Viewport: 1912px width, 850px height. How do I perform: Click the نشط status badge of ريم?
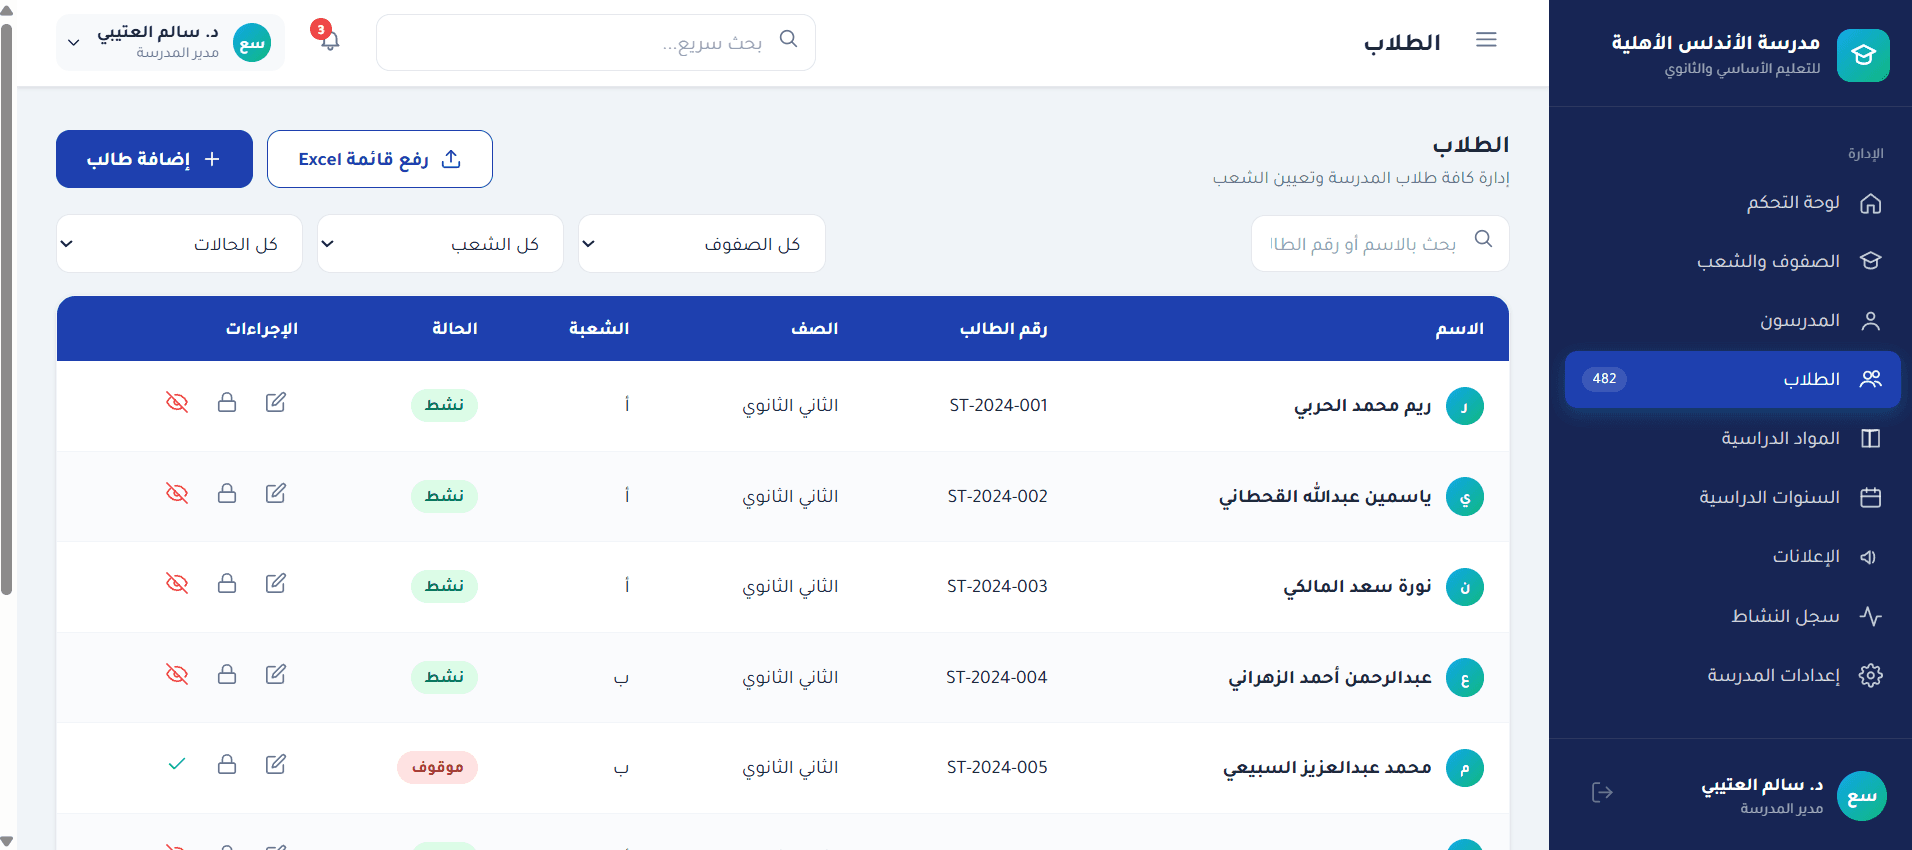pos(444,405)
